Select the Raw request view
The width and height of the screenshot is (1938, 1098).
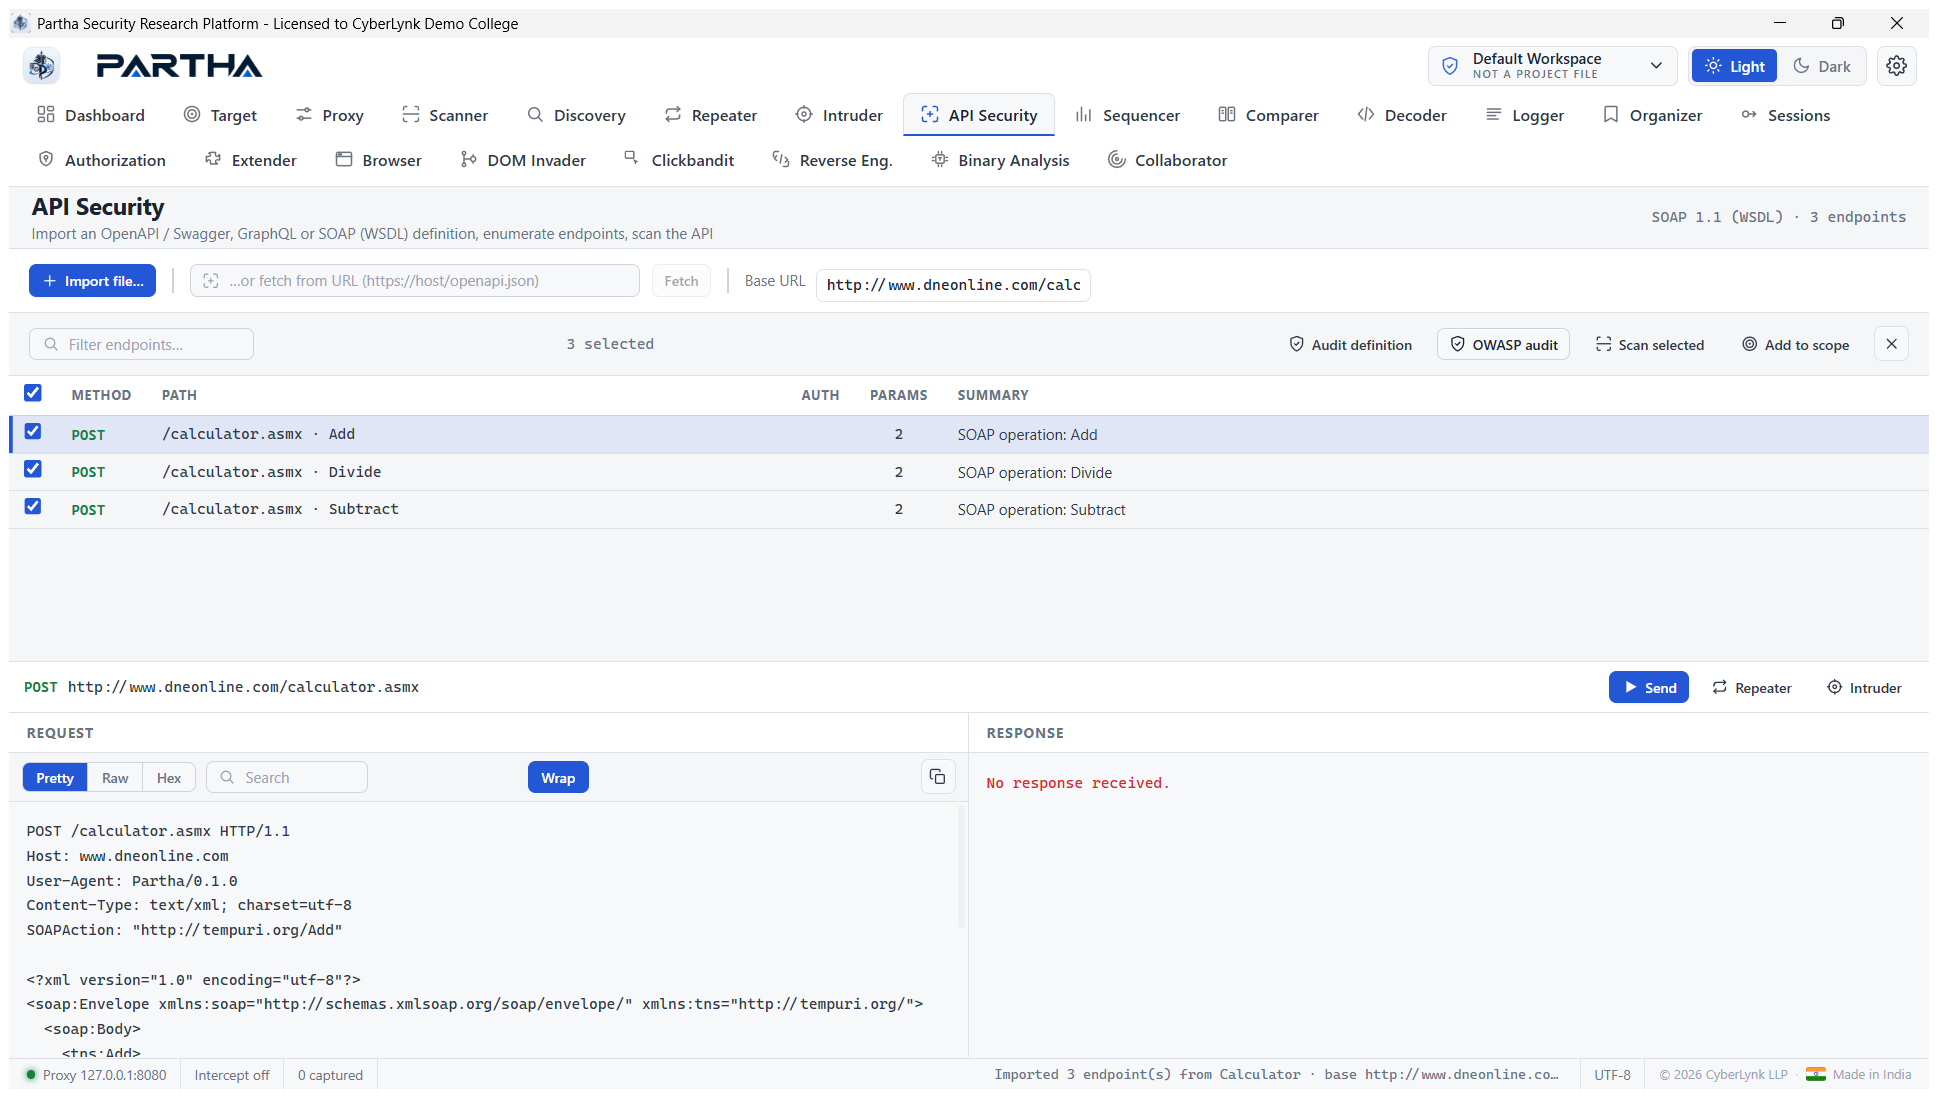point(115,777)
